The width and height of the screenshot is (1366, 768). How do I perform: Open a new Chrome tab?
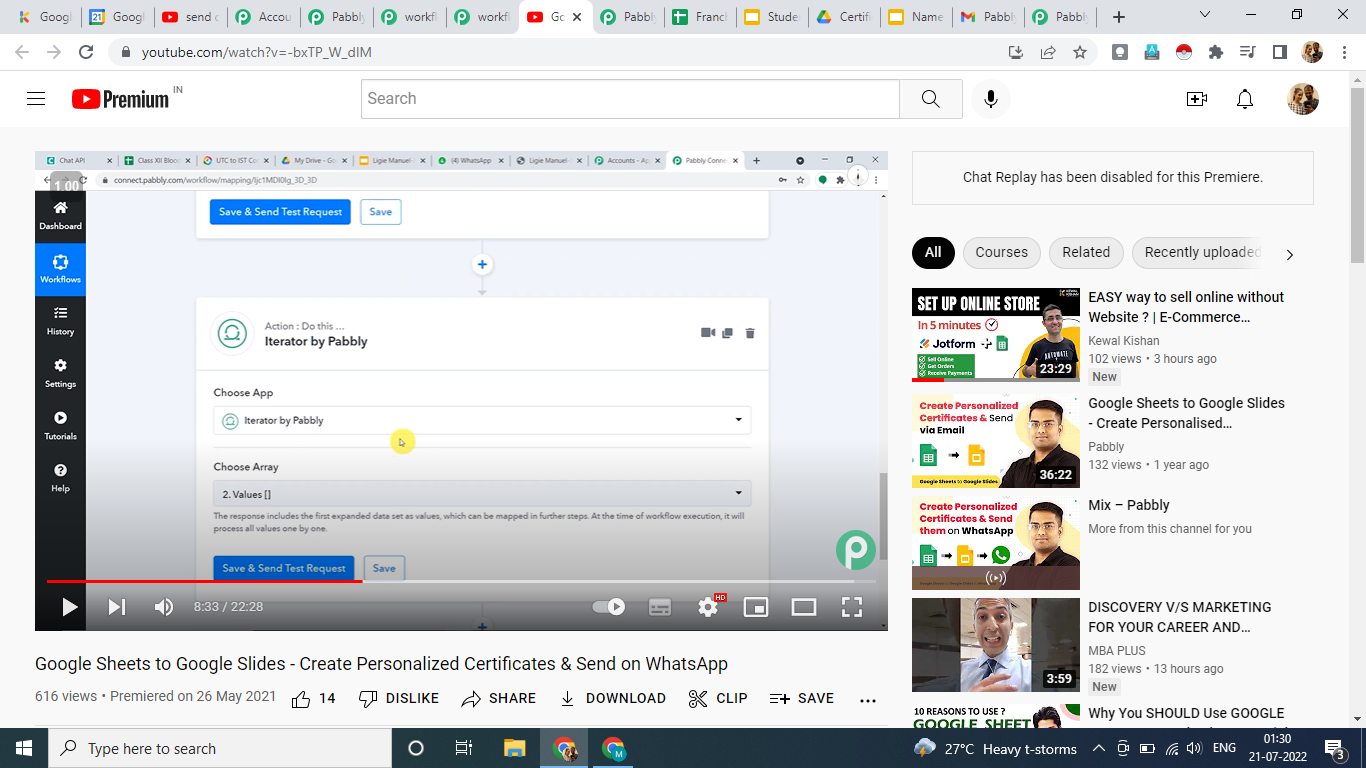click(x=1119, y=17)
